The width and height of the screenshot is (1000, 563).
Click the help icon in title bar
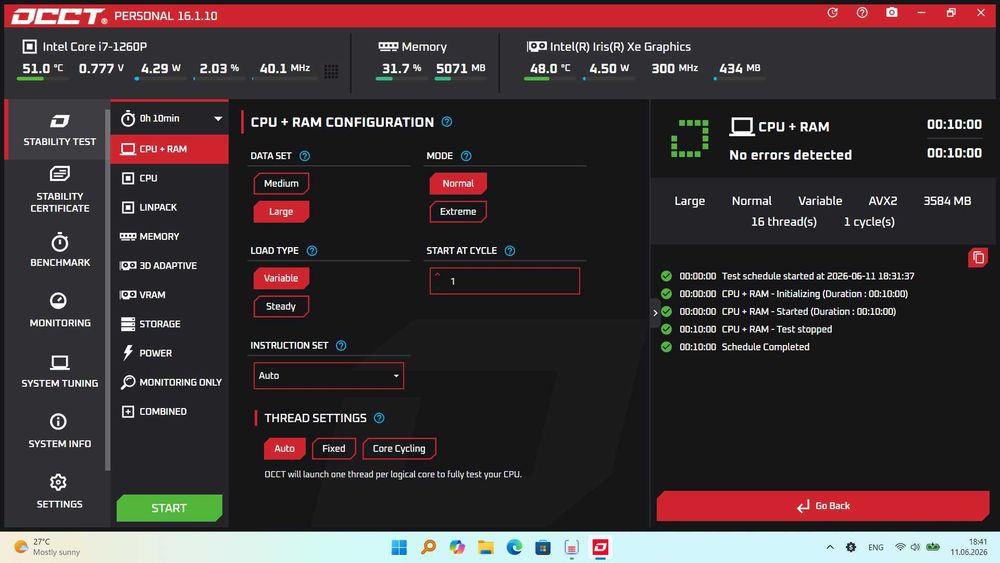coord(862,13)
